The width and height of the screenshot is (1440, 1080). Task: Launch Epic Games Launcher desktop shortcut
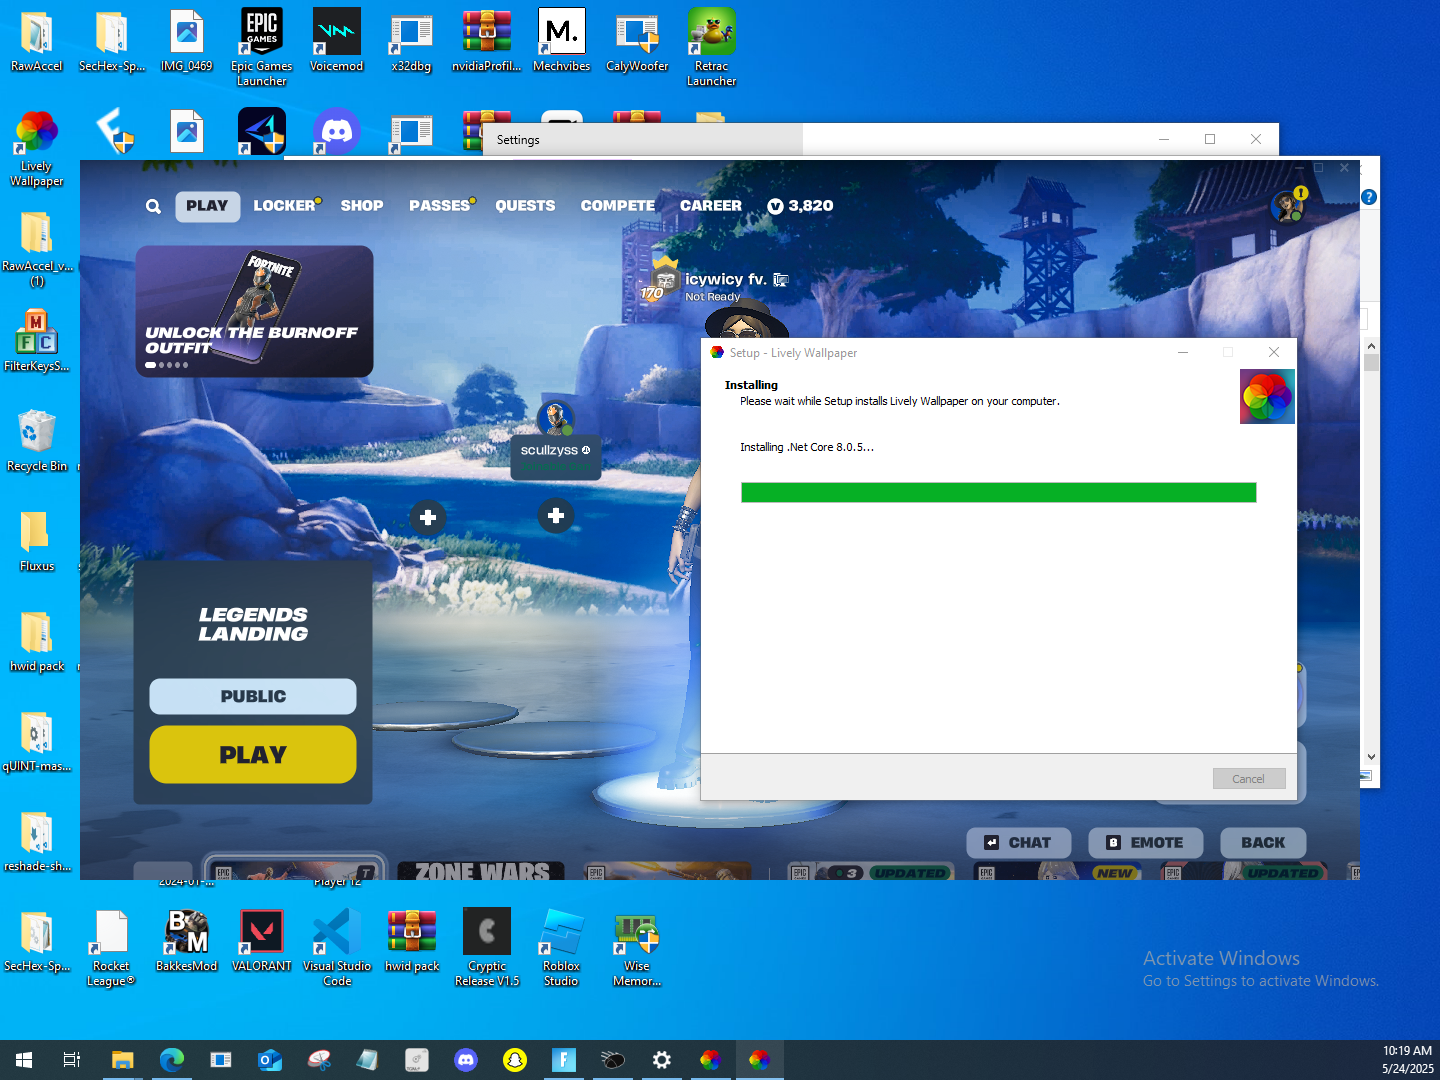(x=262, y=47)
